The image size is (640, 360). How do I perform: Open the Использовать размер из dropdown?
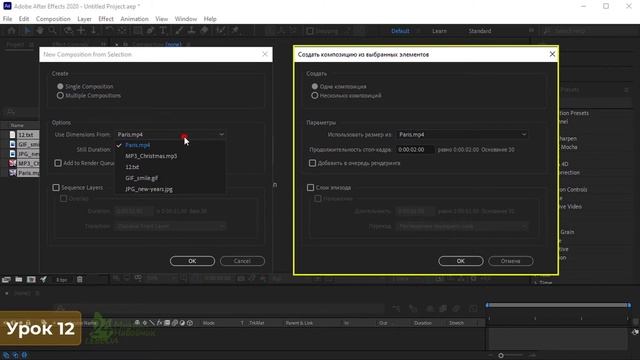462,134
